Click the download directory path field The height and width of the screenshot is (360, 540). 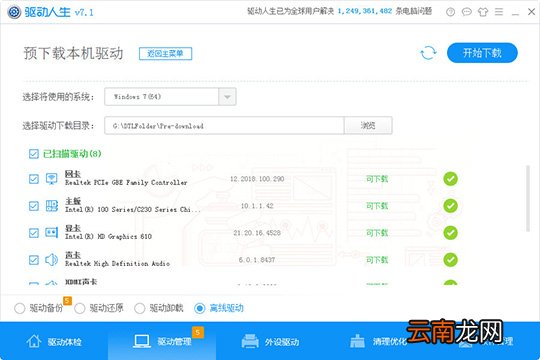(x=224, y=125)
